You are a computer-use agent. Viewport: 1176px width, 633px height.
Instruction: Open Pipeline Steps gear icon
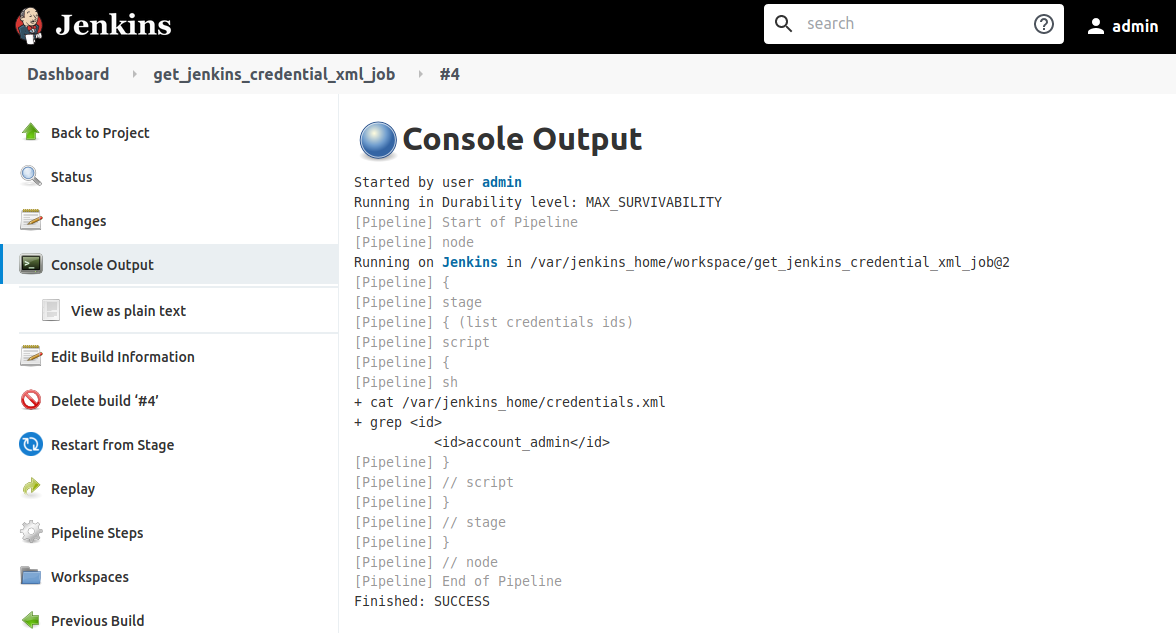coord(30,532)
